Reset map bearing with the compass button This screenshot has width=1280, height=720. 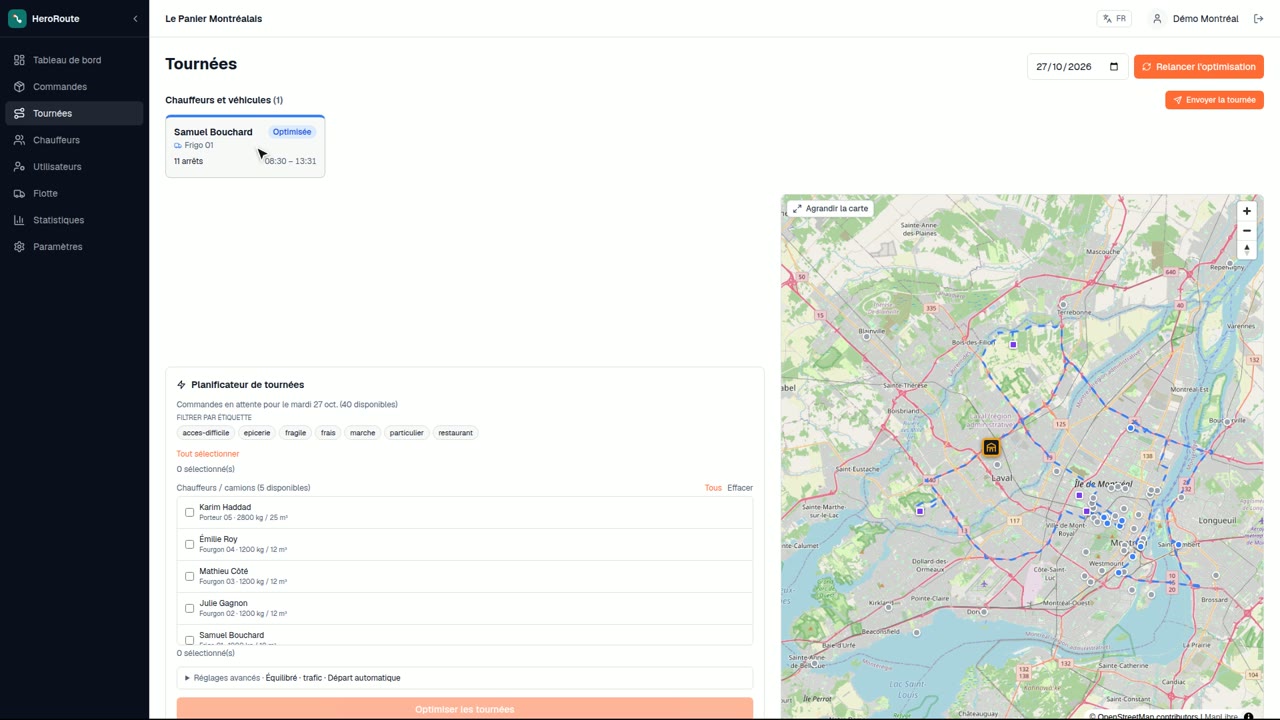click(1246, 249)
